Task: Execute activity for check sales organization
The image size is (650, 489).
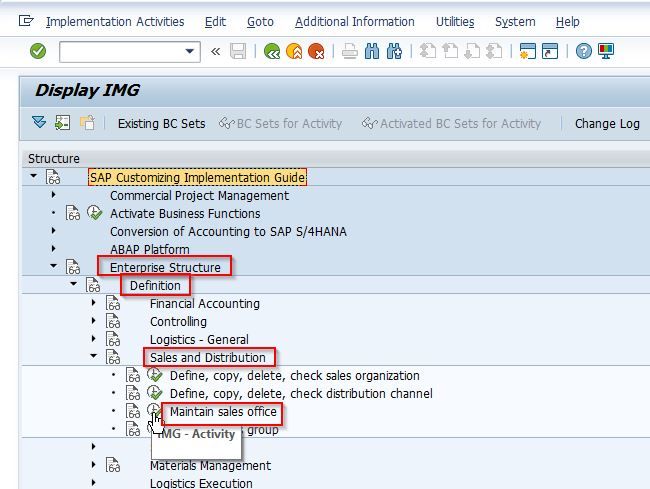Action: [155, 375]
